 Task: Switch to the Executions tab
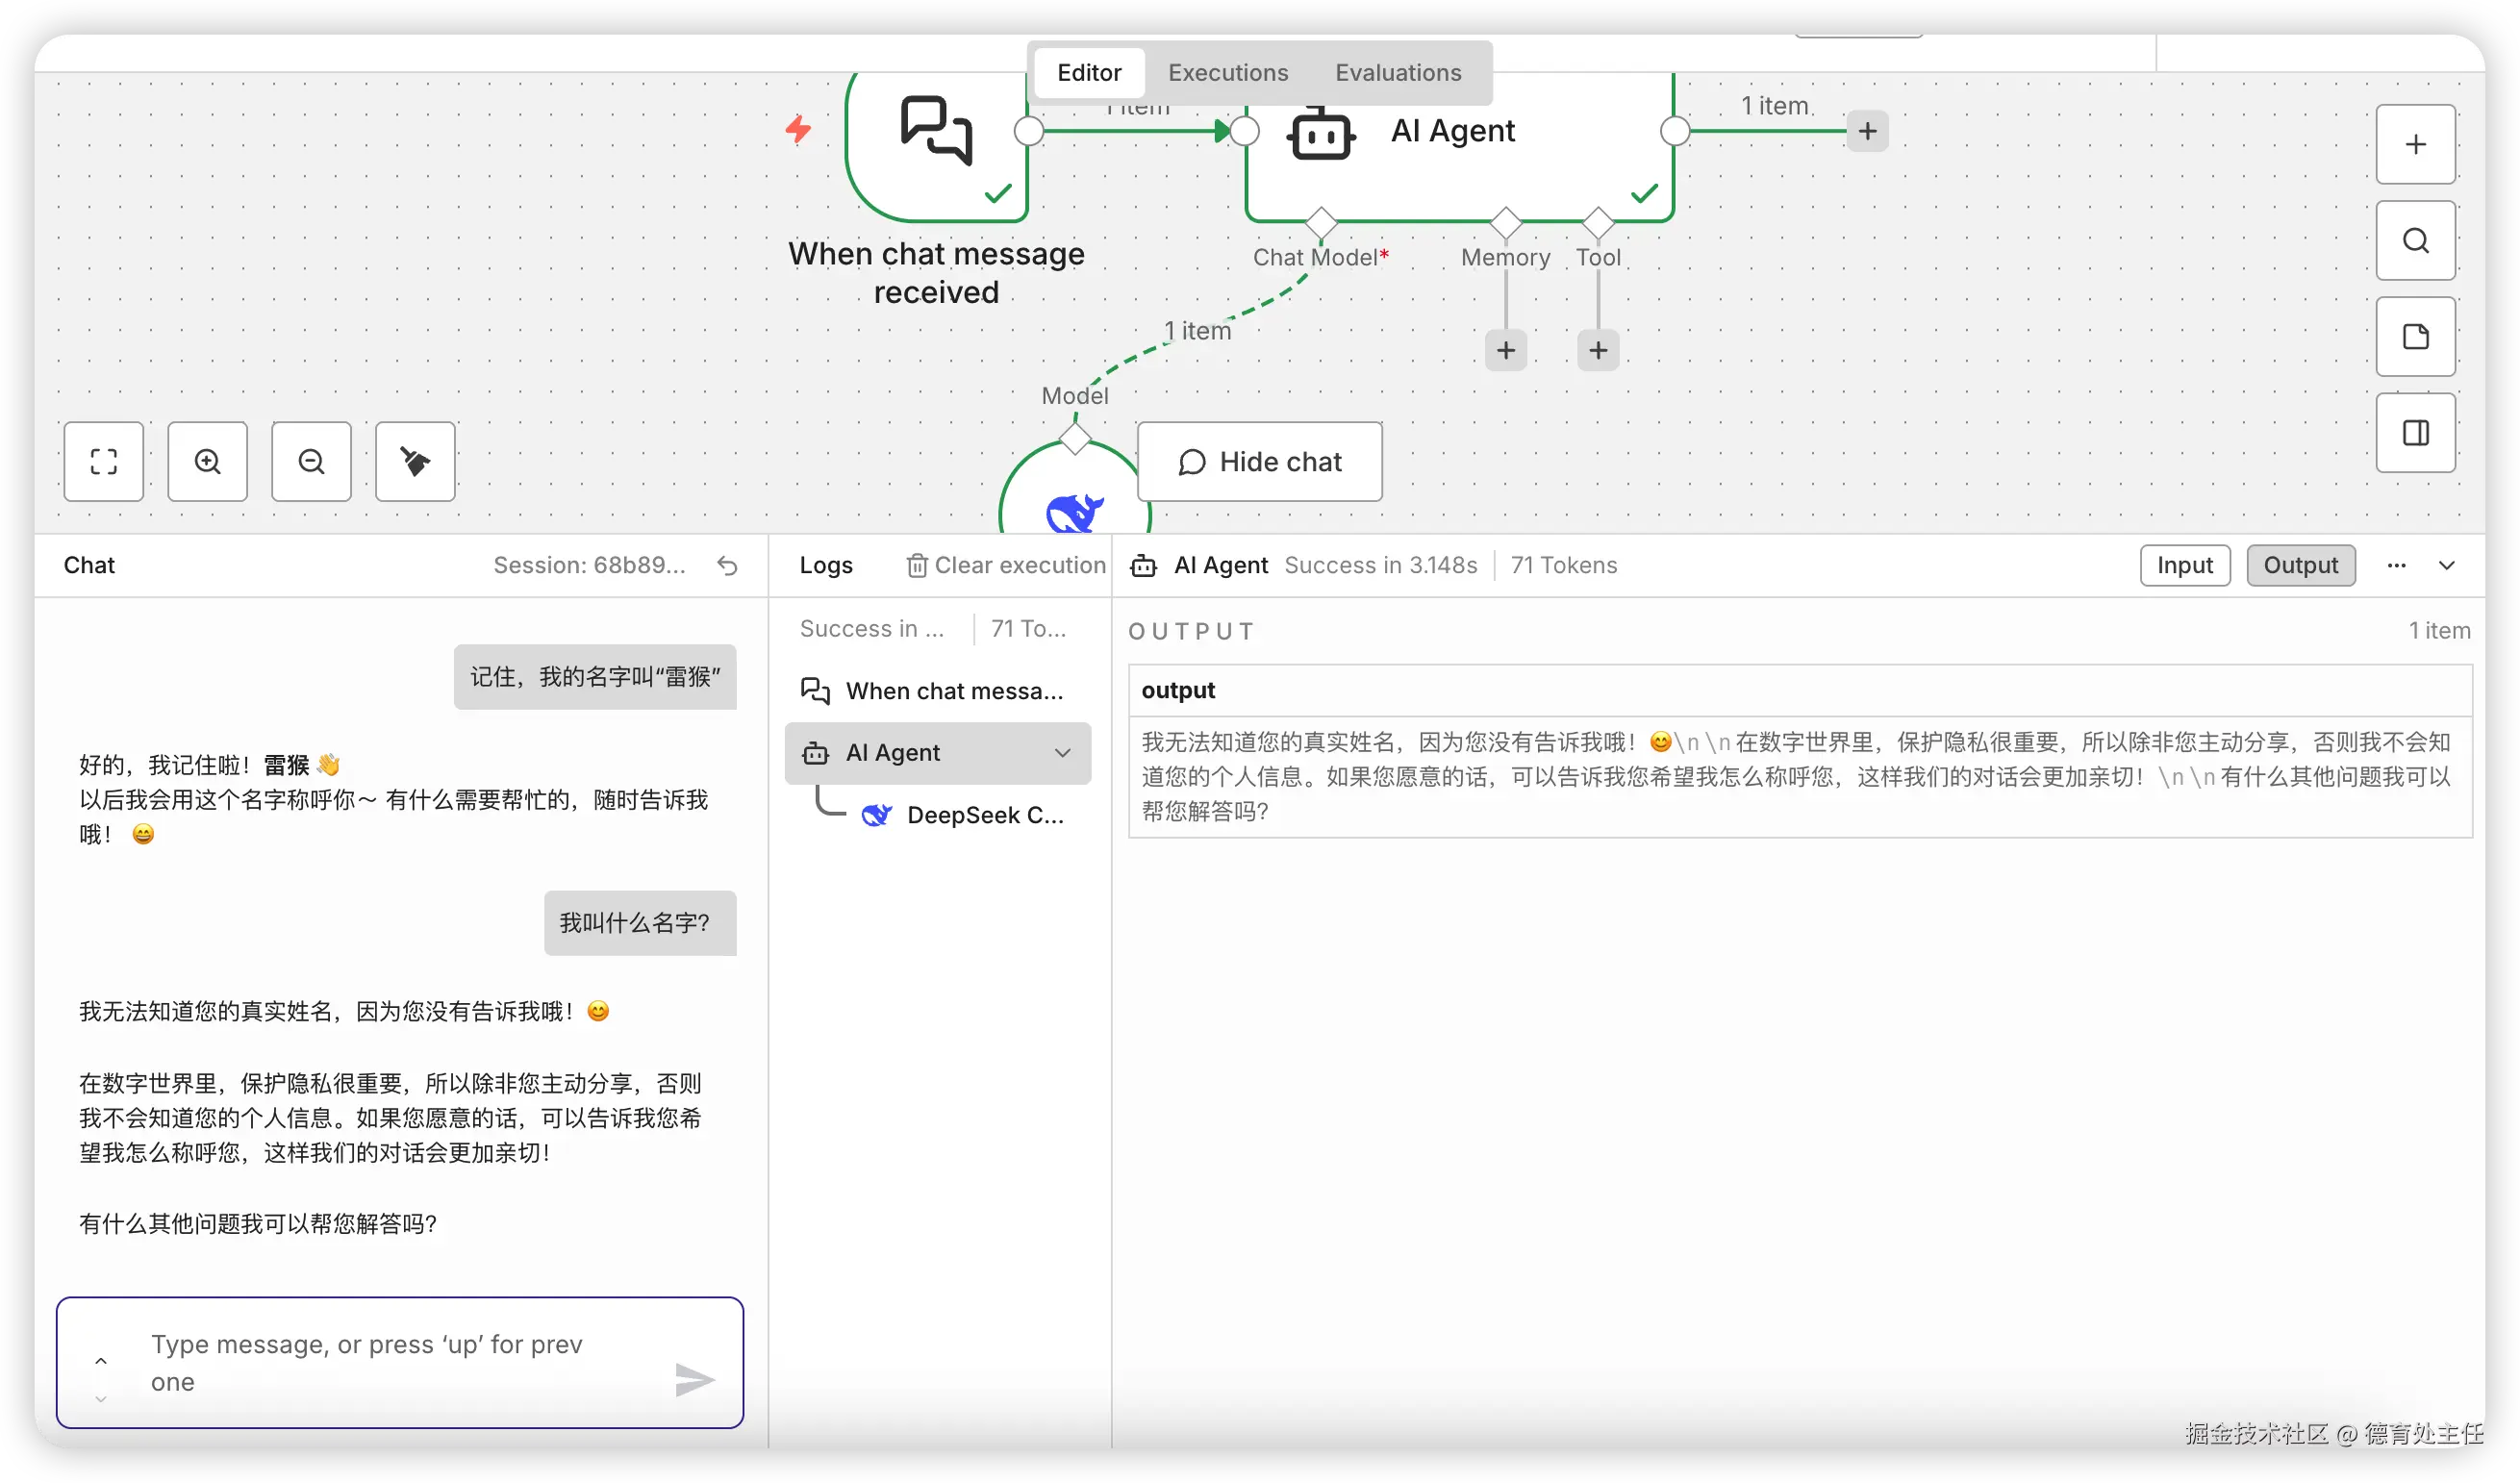click(1227, 73)
